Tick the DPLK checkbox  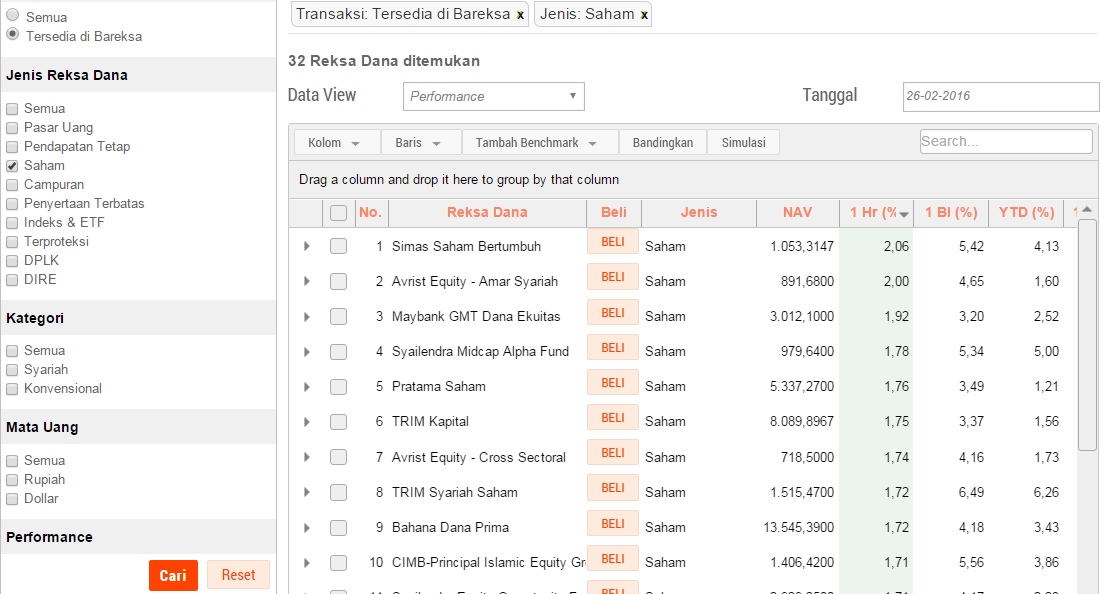point(12,260)
